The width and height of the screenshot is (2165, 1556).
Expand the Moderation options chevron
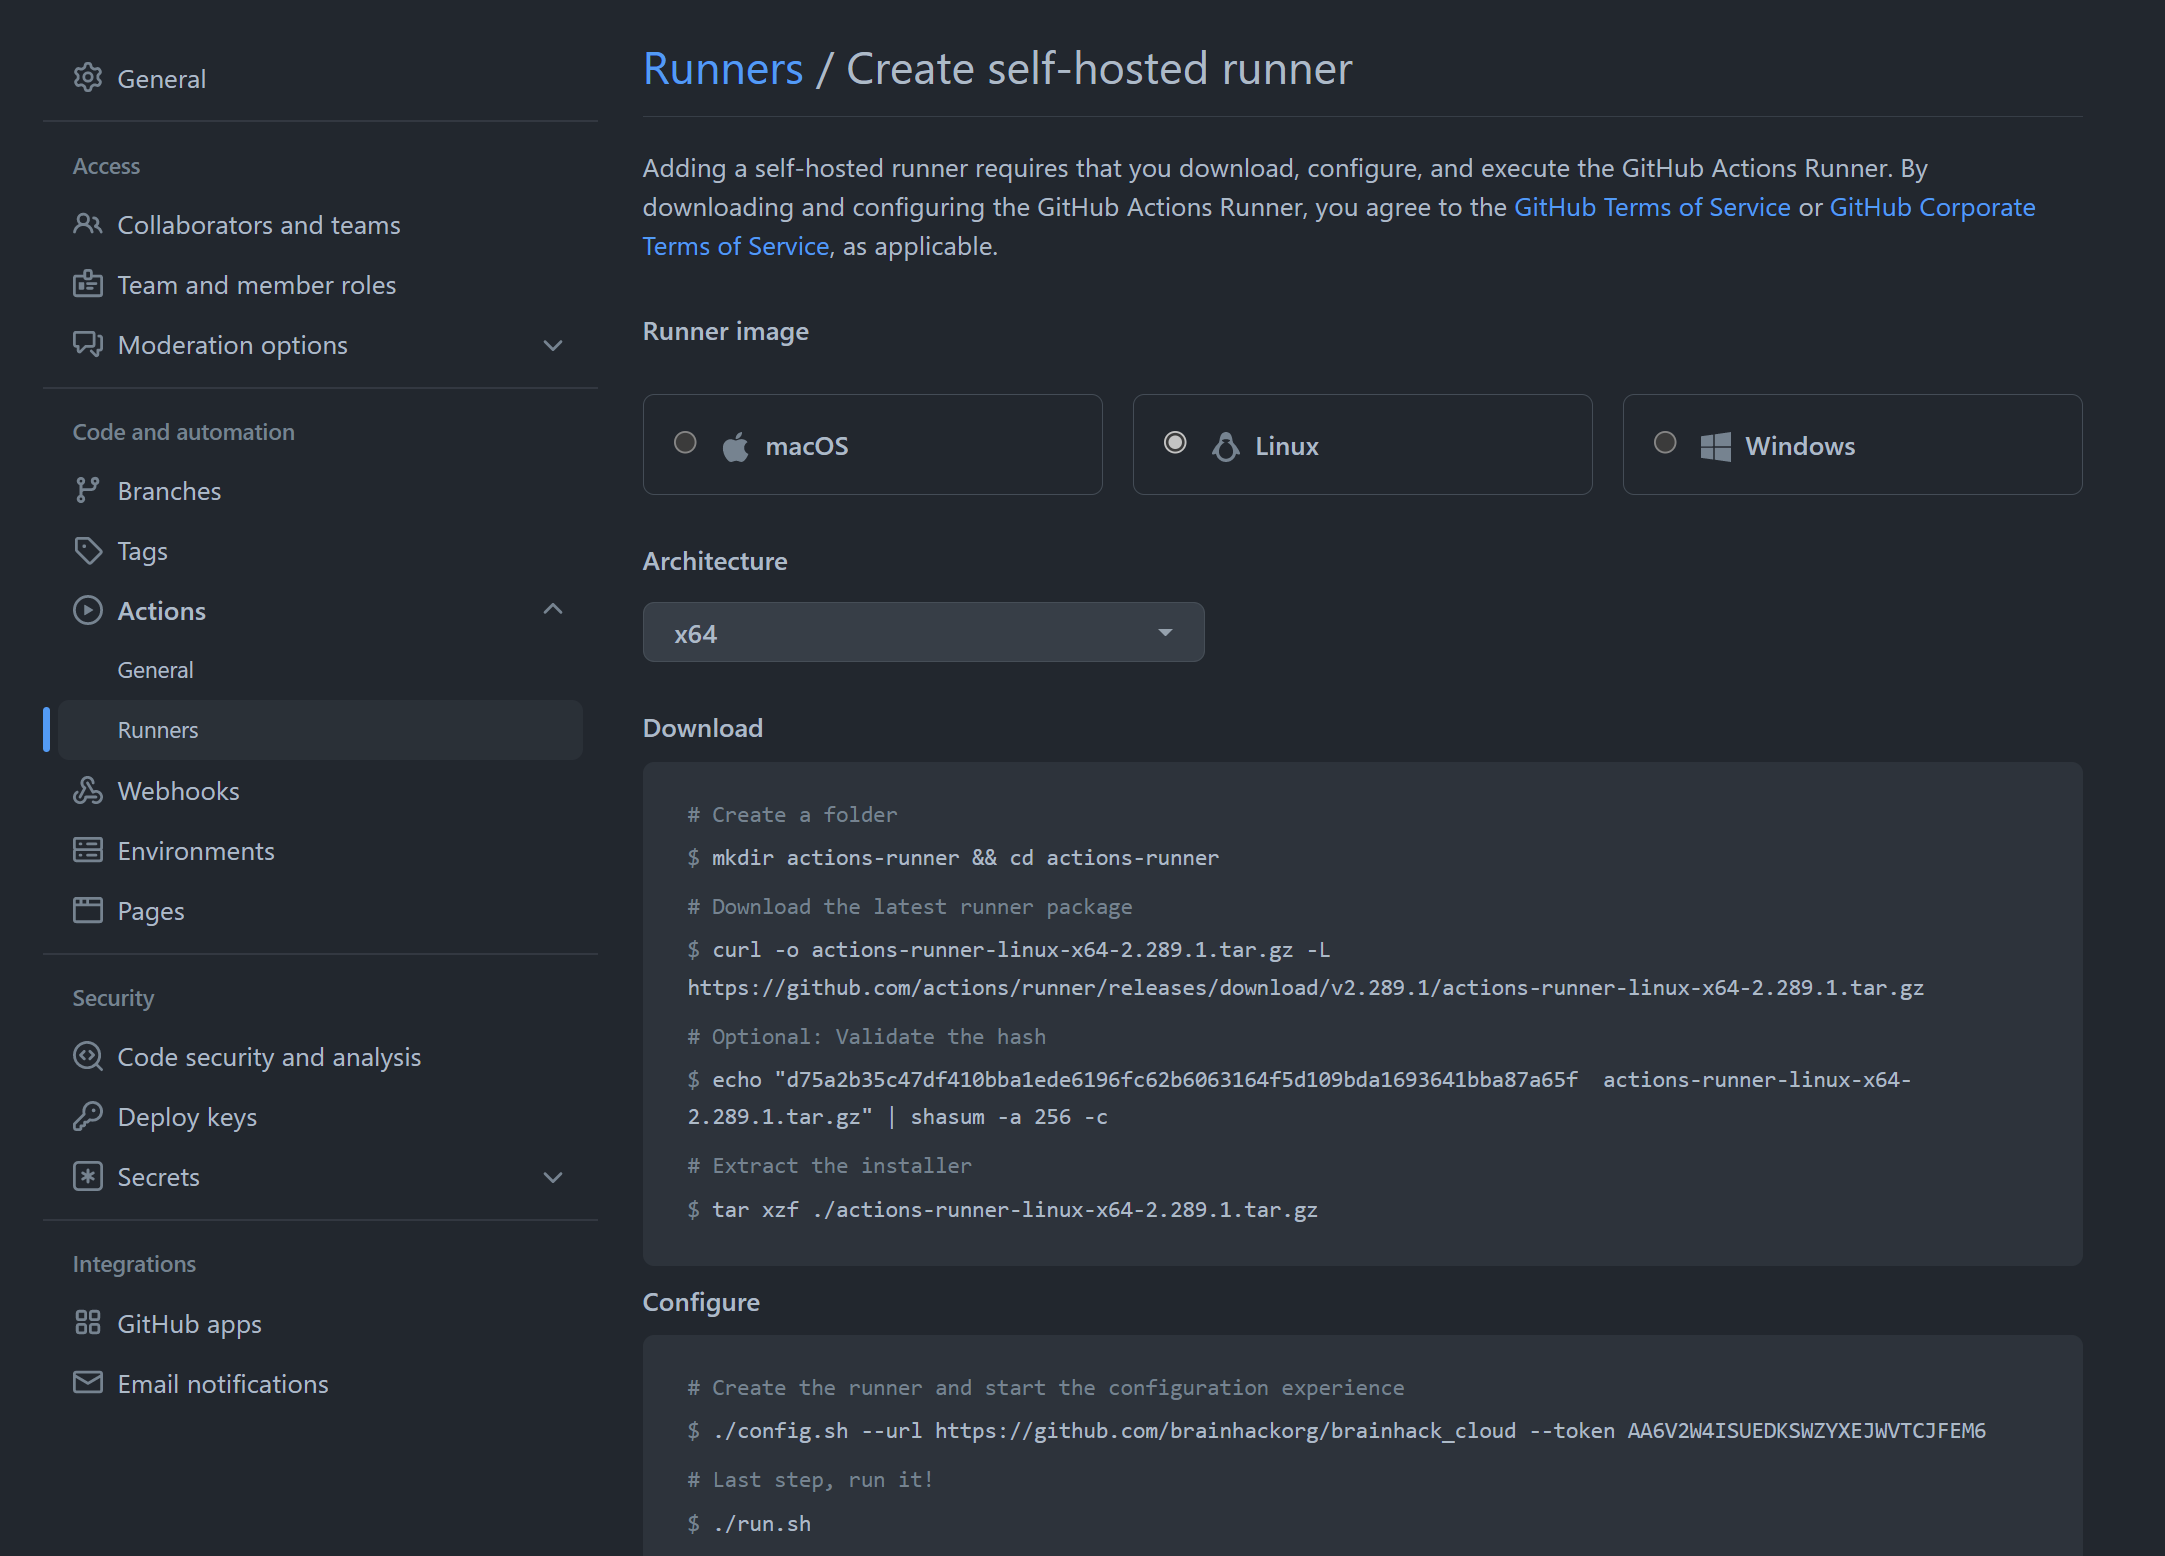point(553,345)
